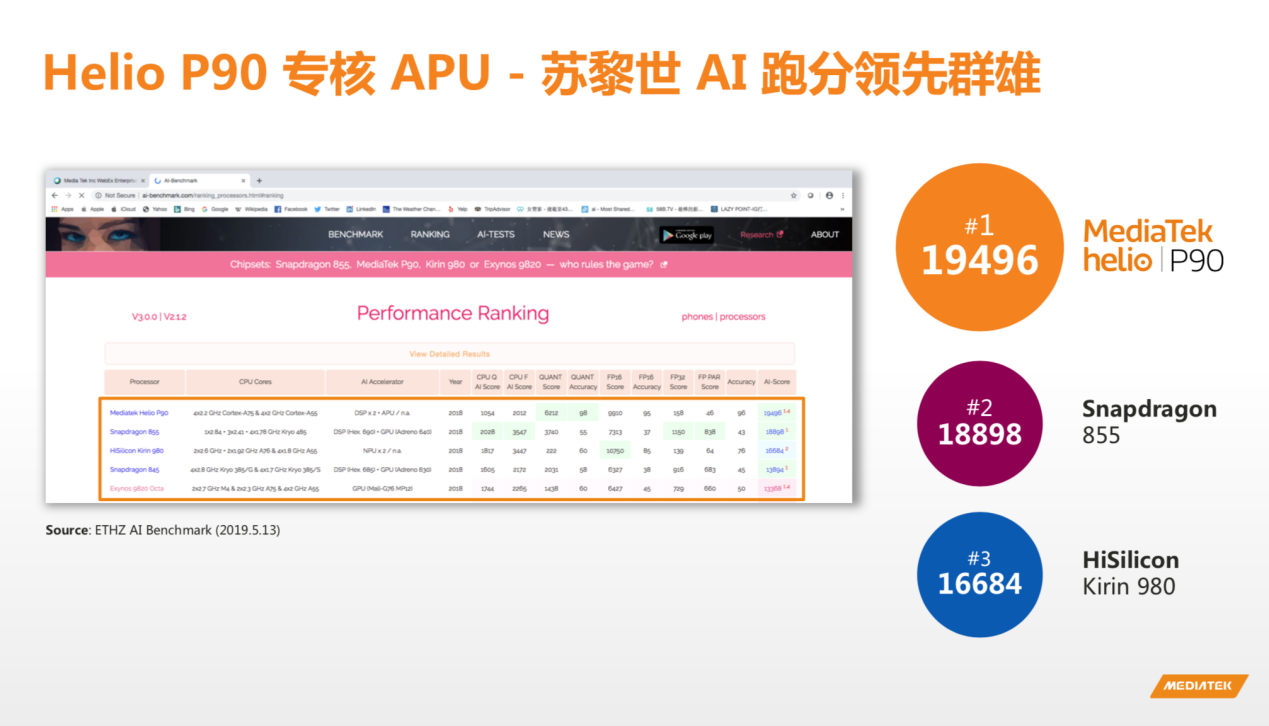Open the iCloud bookmark

[123, 209]
